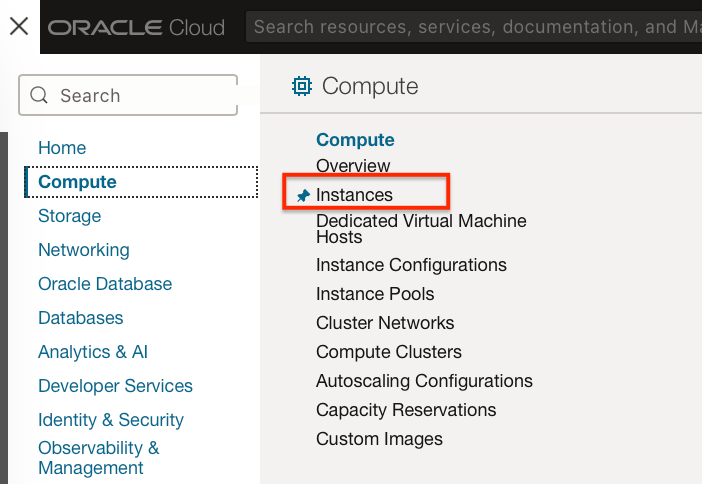Open Cluster Networks

(385, 323)
